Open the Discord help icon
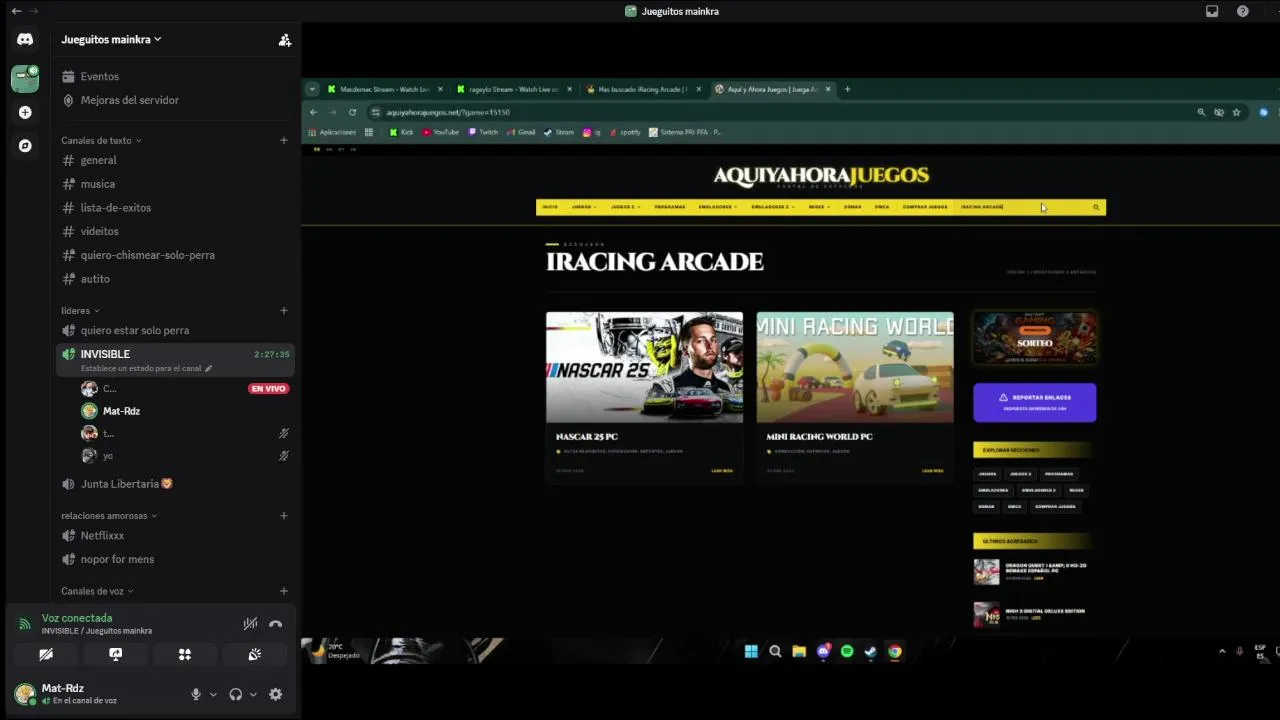 (1243, 11)
